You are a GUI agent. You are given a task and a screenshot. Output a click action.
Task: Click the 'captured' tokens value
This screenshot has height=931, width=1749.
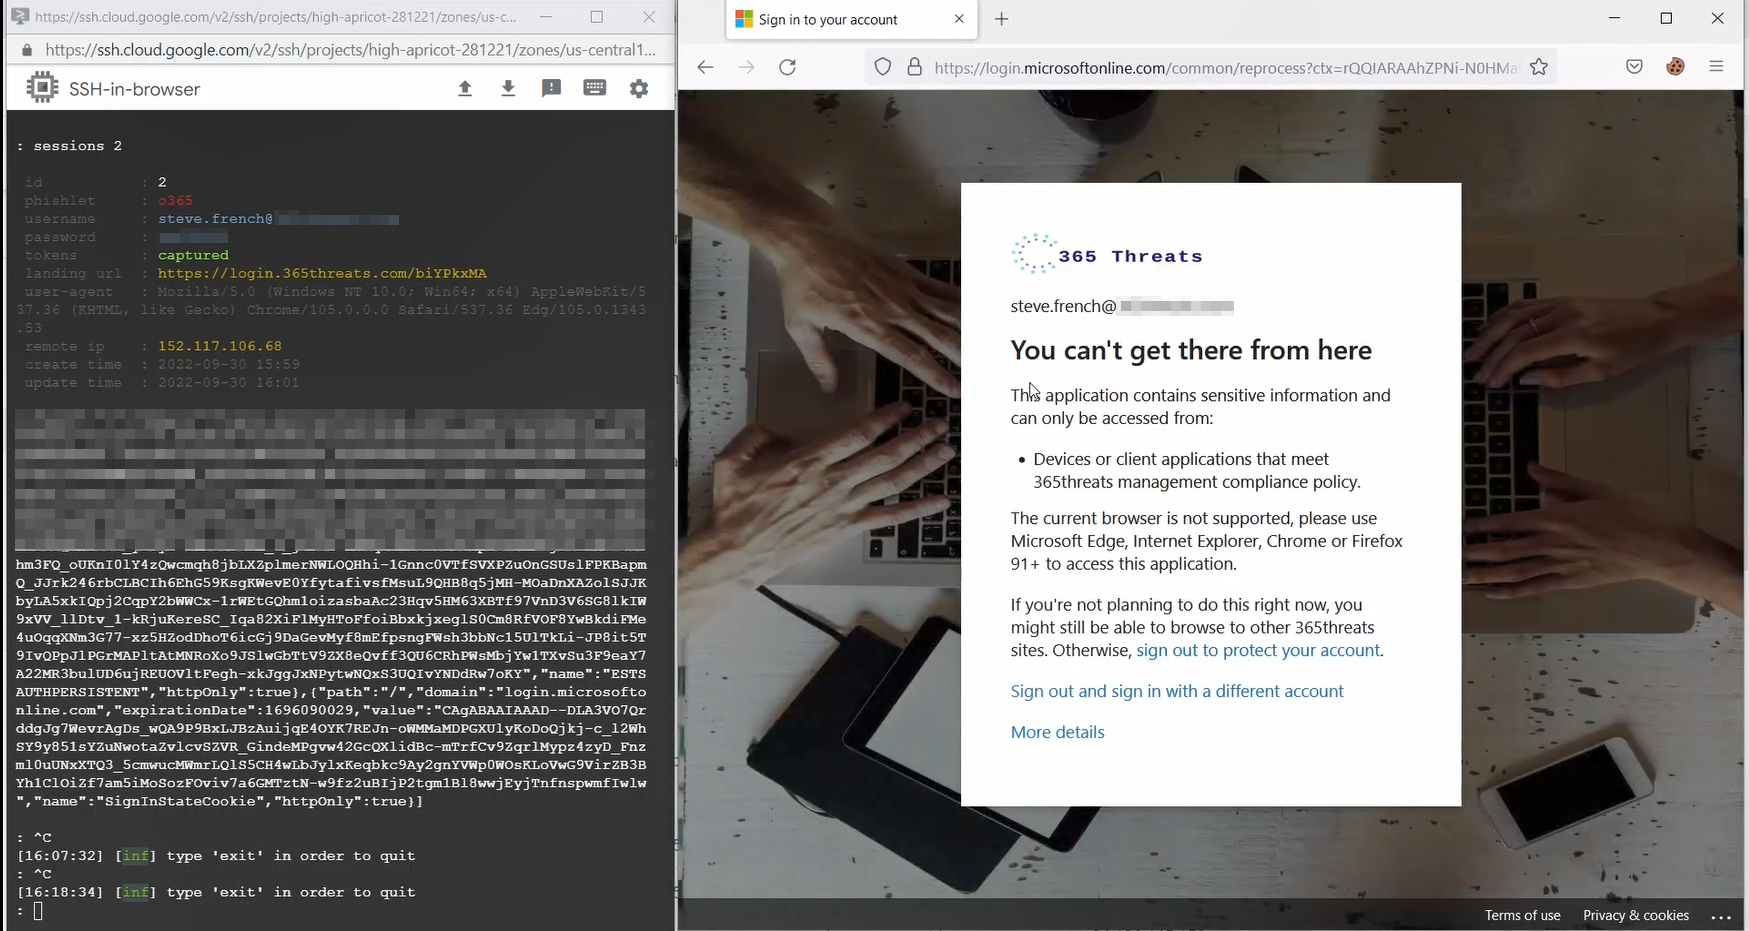[193, 255]
